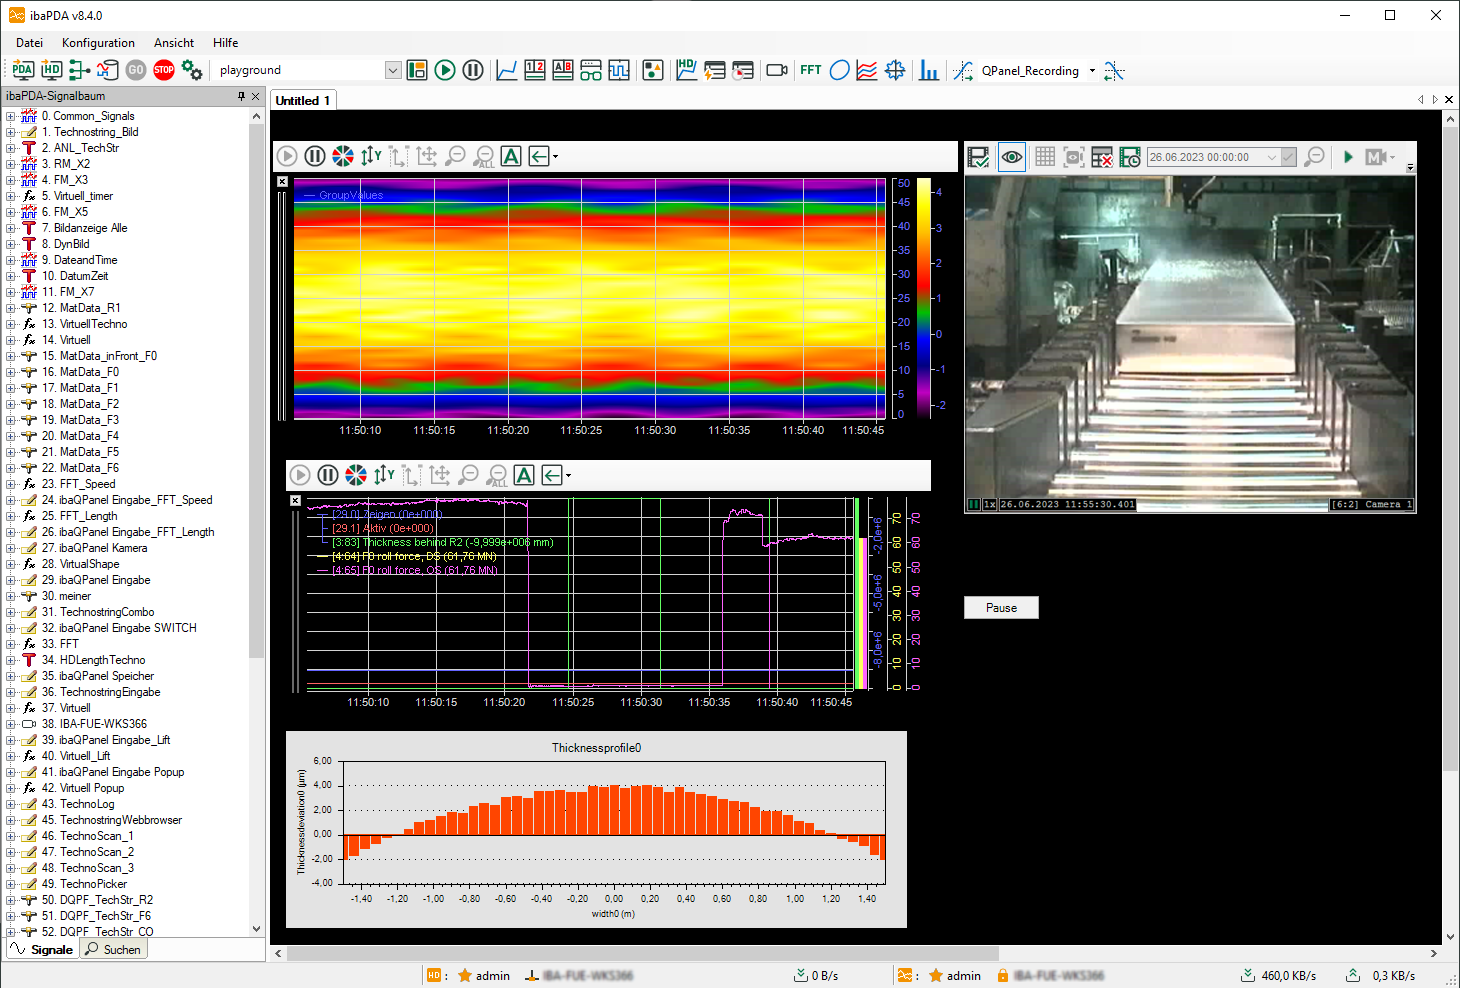
Task: Toggle the eye live-view button in camera toolbar
Action: (1012, 157)
